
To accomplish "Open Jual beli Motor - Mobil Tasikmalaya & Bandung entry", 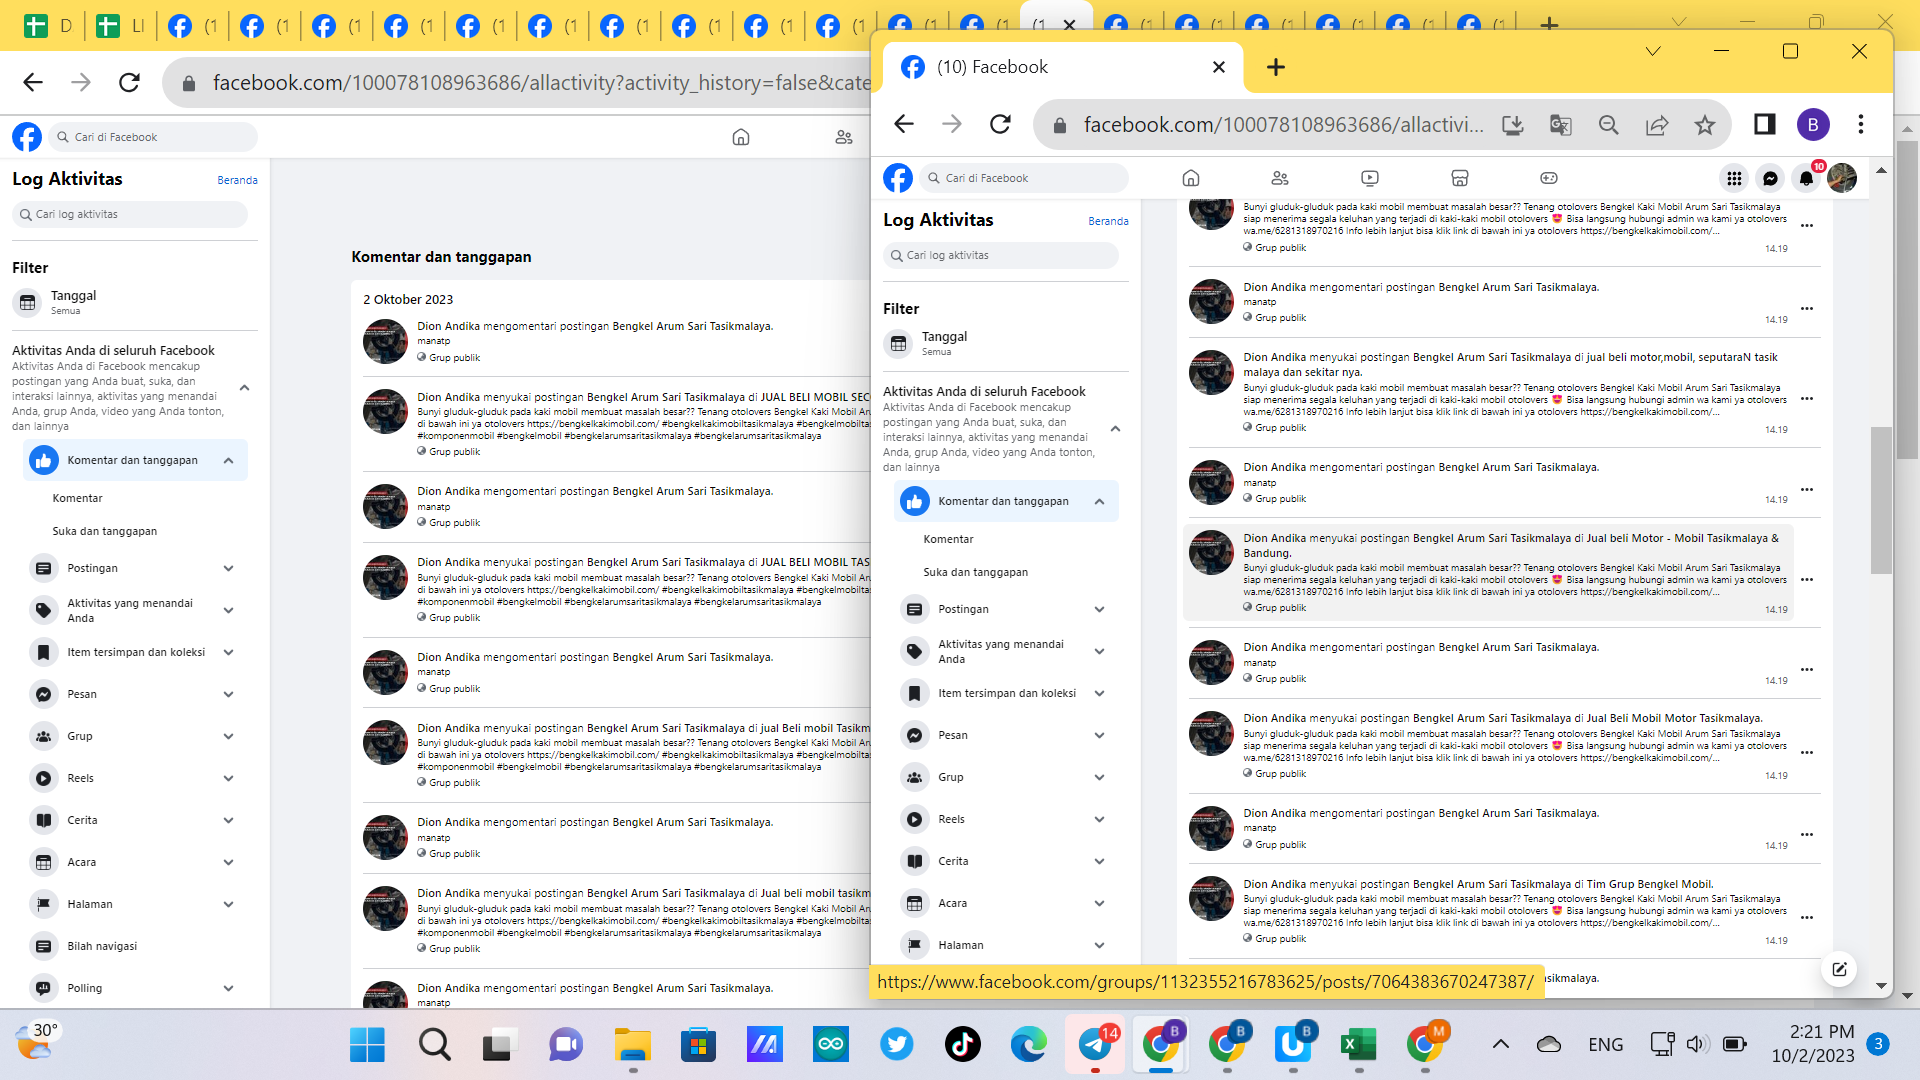I will coord(1488,572).
